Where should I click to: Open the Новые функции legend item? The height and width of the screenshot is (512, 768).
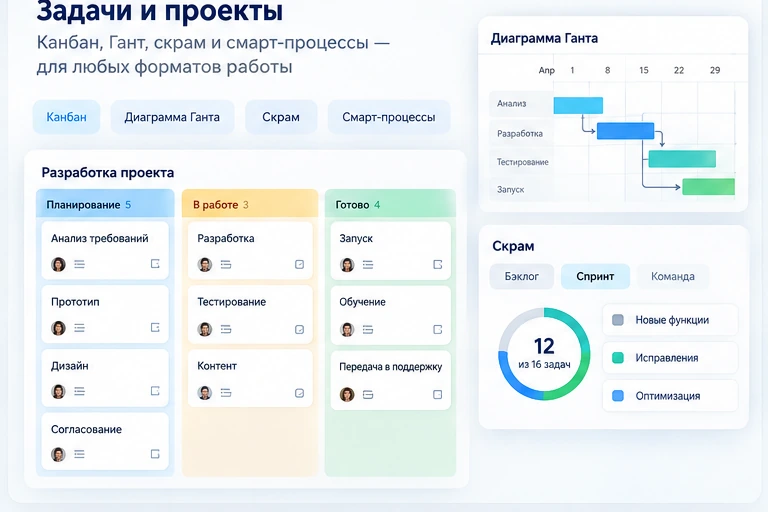[x=670, y=320]
